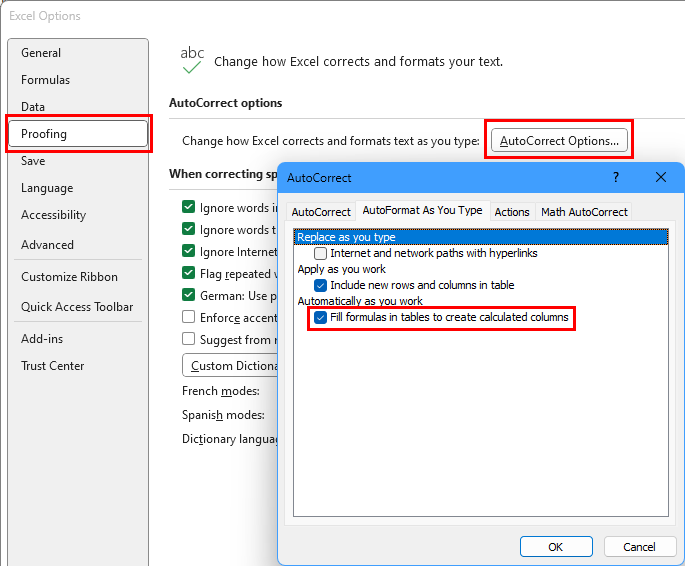Viewport: 685px width, 566px height.
Task: Enable Internet and network paths with hyperlinks
Action: click(x=320, y=253)
